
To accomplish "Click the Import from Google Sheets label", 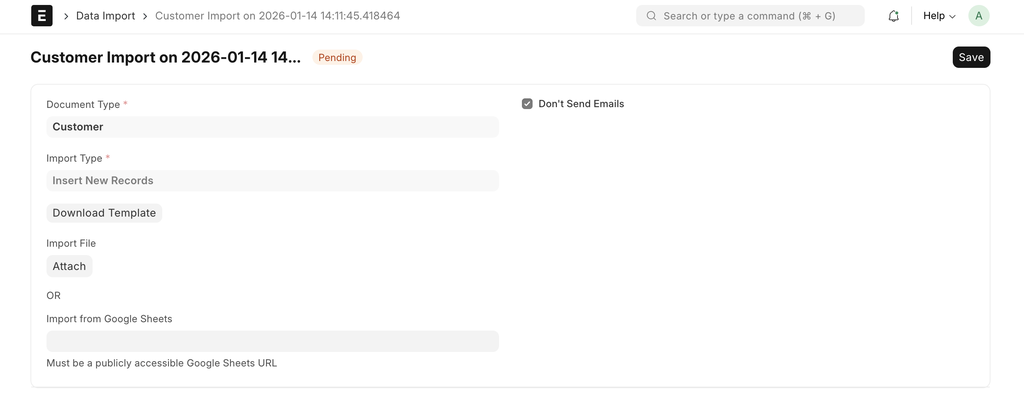I will click(109, 319).
